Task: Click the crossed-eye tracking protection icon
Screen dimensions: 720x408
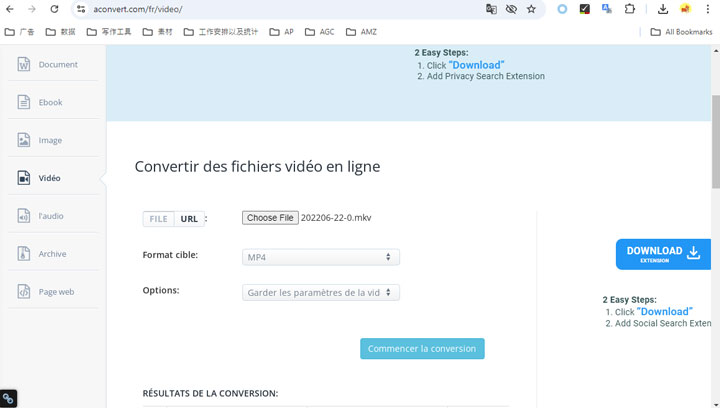Action: (x=511, y=9)
